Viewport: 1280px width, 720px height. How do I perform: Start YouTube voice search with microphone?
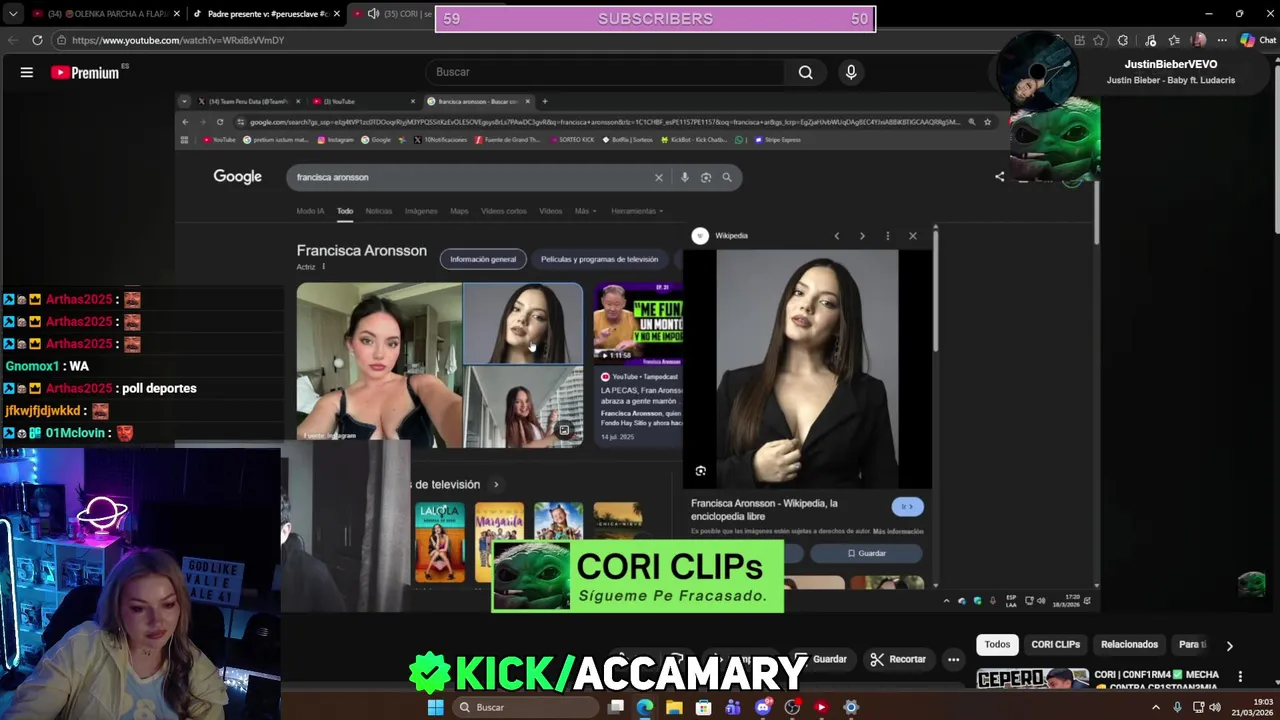[851, 72]
